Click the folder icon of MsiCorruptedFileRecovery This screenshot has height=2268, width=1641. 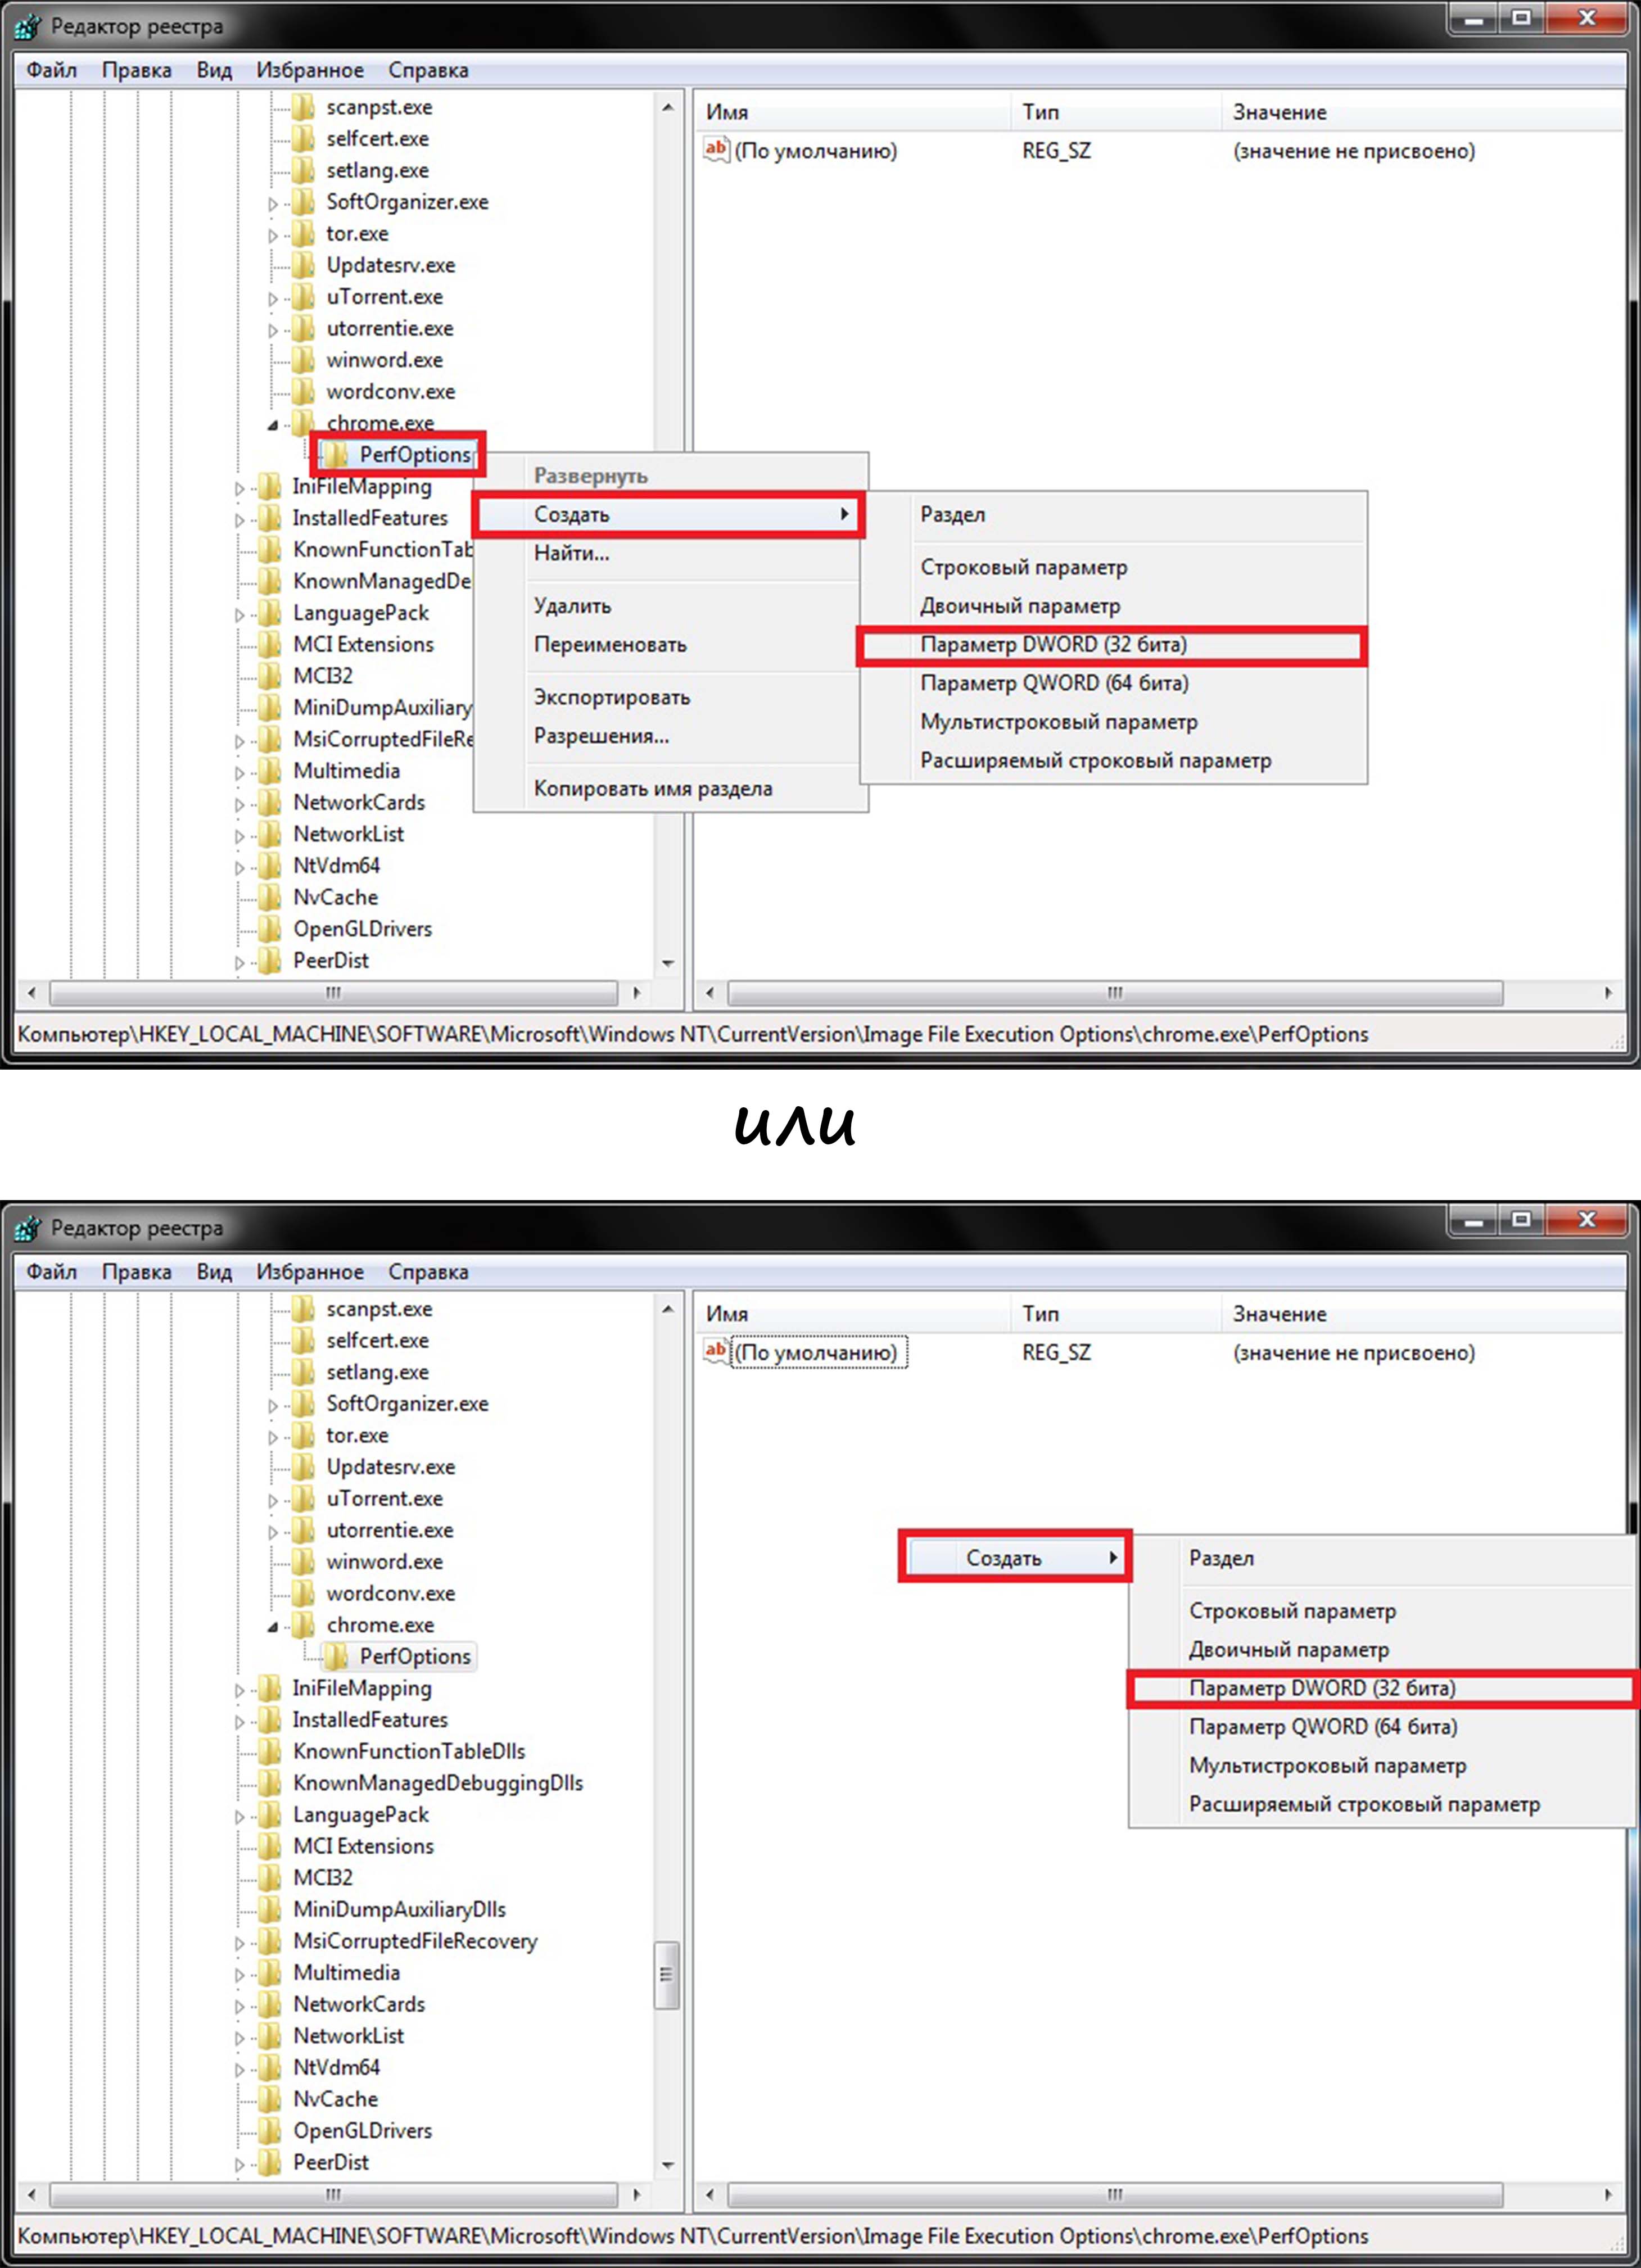click(270, 1941)
